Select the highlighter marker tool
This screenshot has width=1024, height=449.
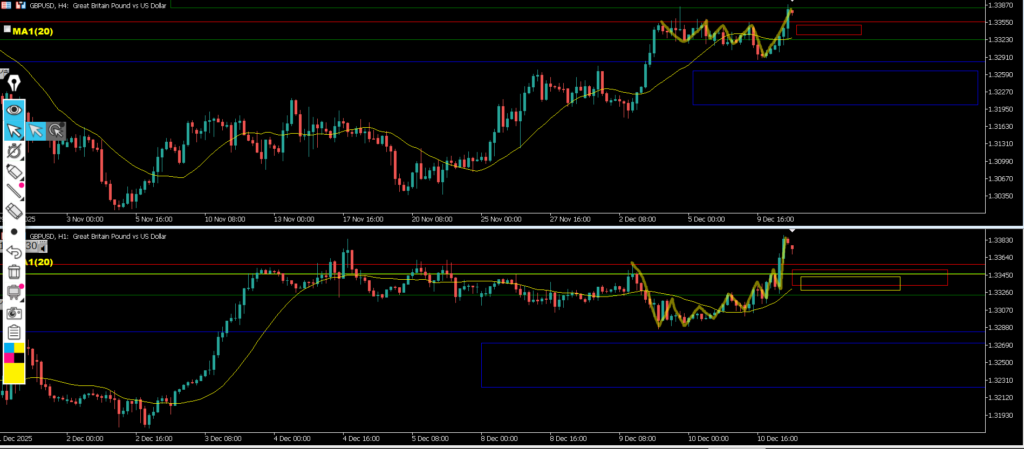click(14, 171)
